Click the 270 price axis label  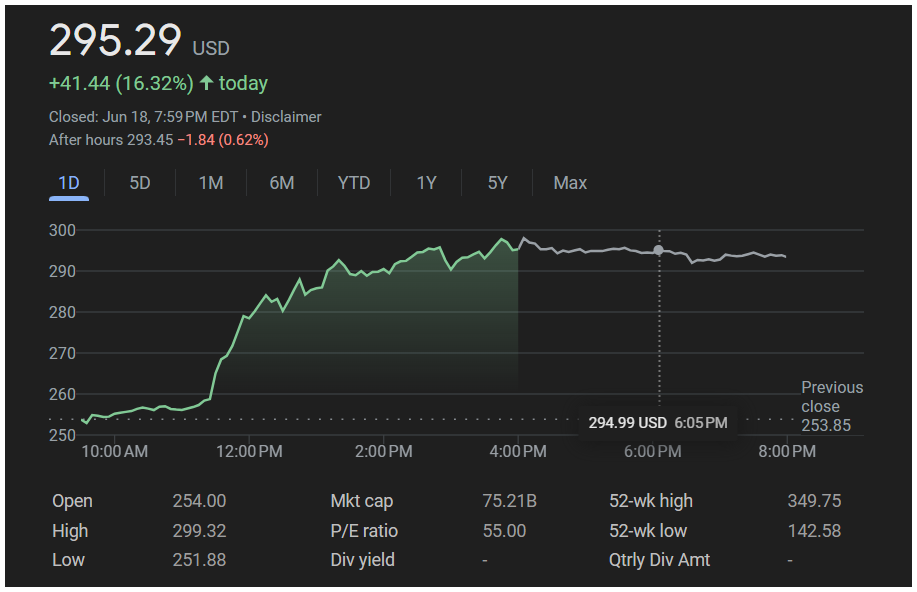pos(63,353)
